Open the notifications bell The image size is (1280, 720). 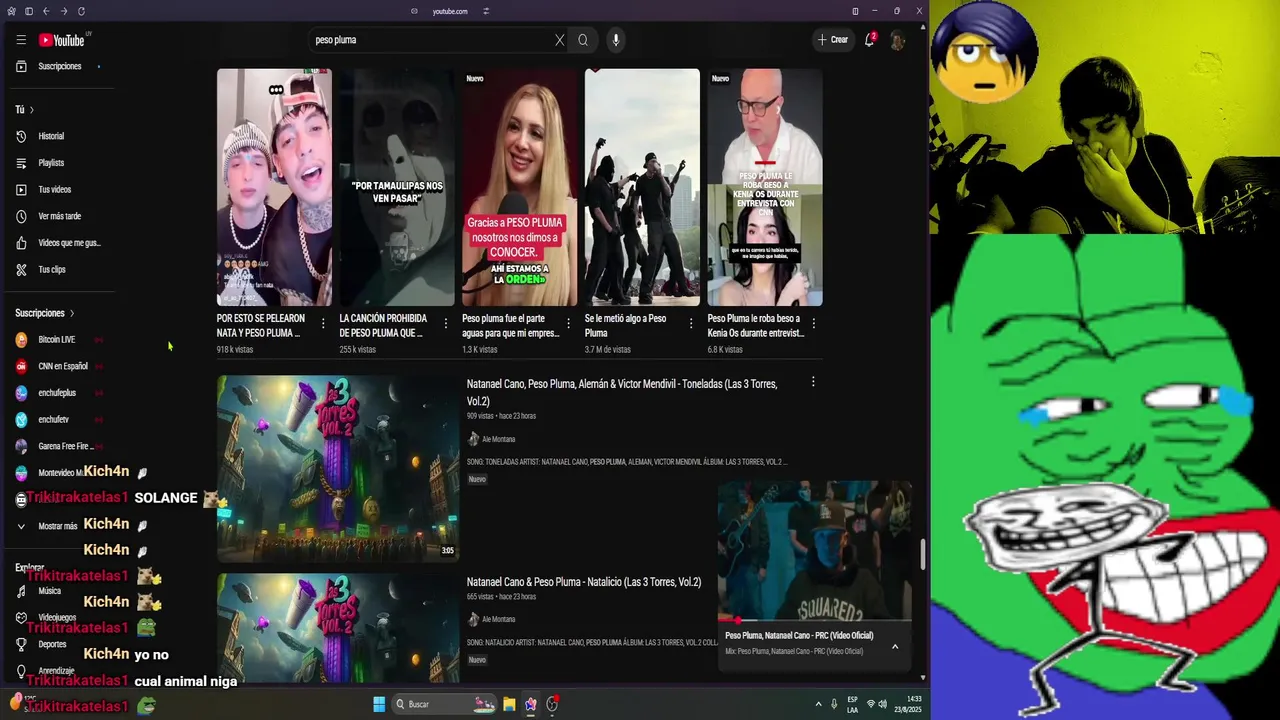869,40
